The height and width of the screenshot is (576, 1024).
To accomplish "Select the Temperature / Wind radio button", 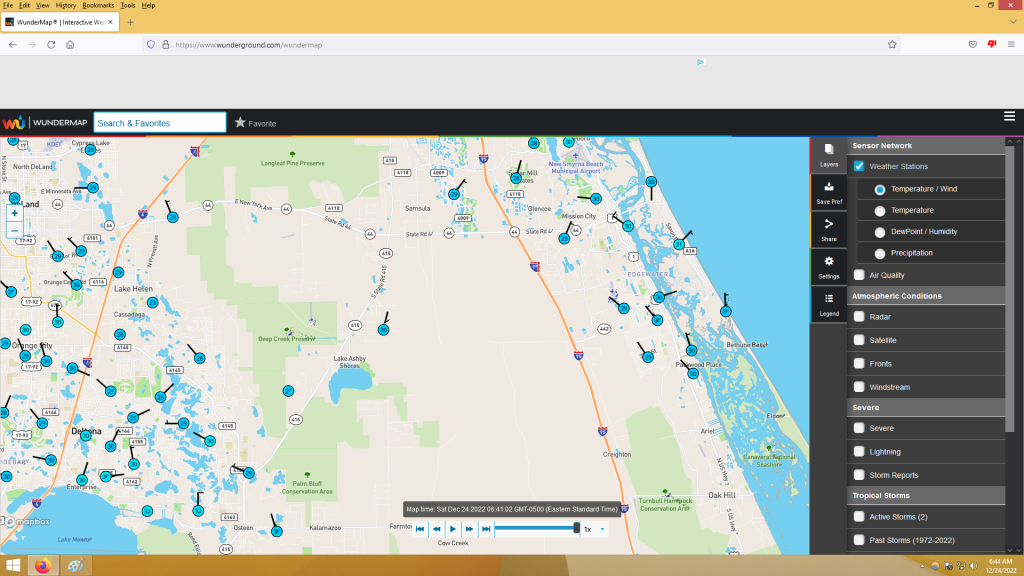I will (880, 189).
